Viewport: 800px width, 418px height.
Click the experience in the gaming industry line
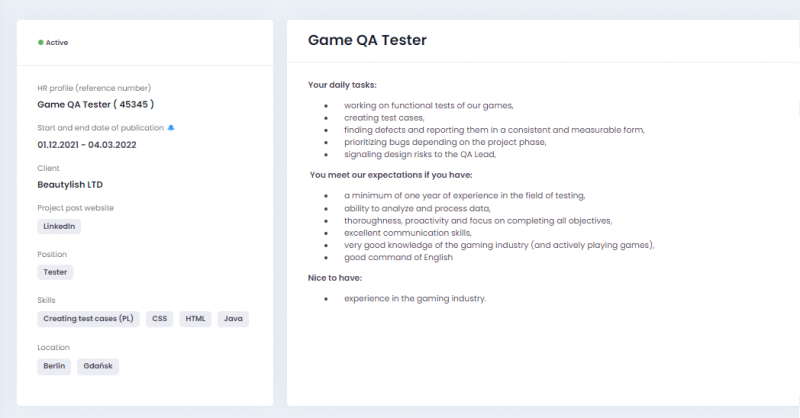pos(415,299)
